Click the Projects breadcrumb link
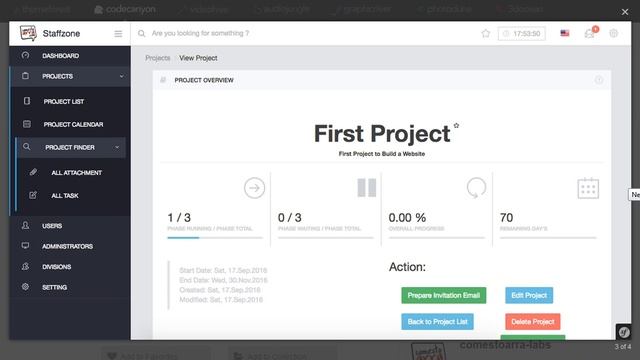The width and height of the screenshot is (640, 360). [x=158, y=58]
